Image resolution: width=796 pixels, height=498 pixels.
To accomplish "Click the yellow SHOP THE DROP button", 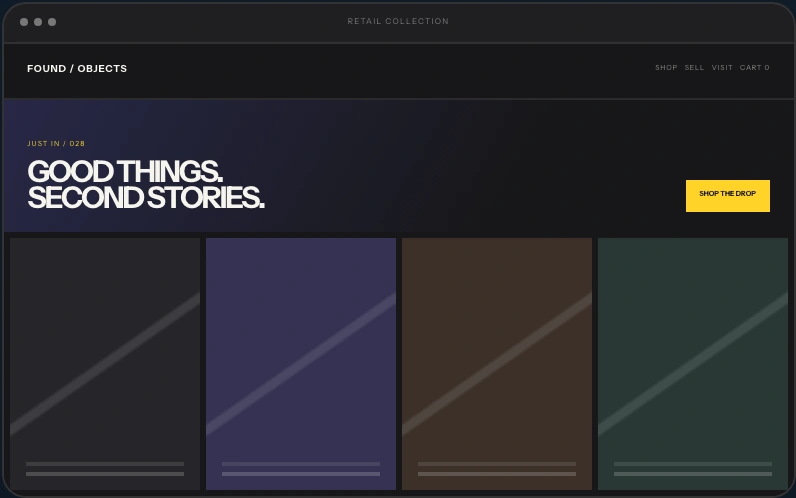I will [x=727, y=195].
